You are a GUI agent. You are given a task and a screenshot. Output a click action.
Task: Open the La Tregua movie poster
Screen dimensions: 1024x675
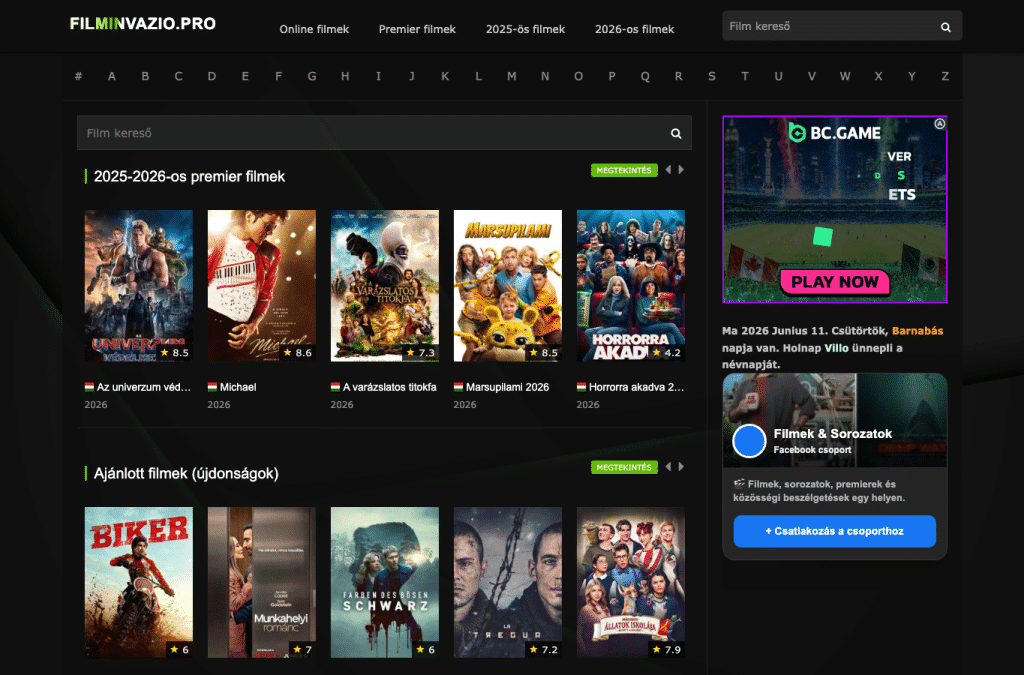click(507, 582)
